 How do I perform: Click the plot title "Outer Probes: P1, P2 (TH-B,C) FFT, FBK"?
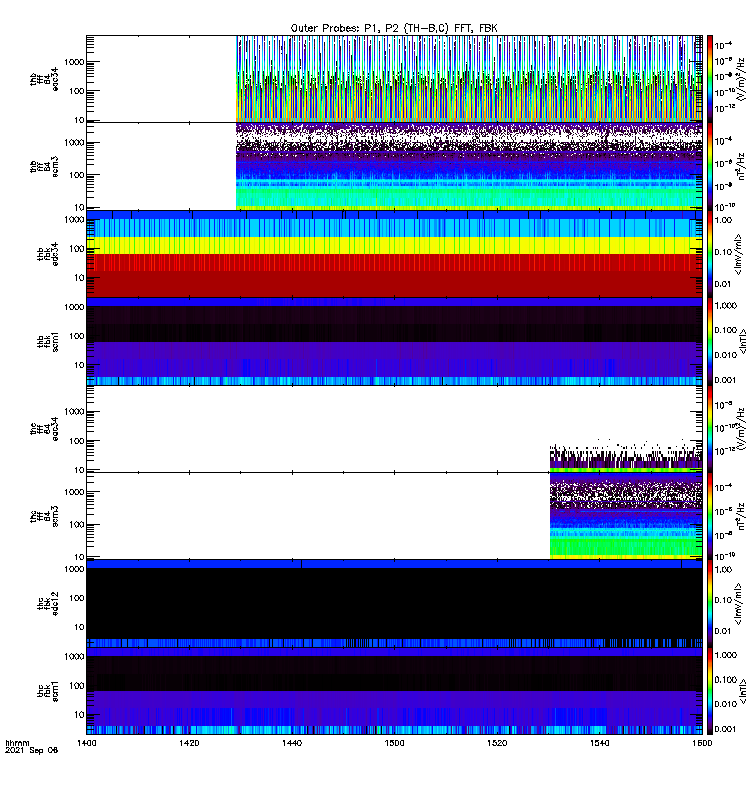tap(394, 29)
